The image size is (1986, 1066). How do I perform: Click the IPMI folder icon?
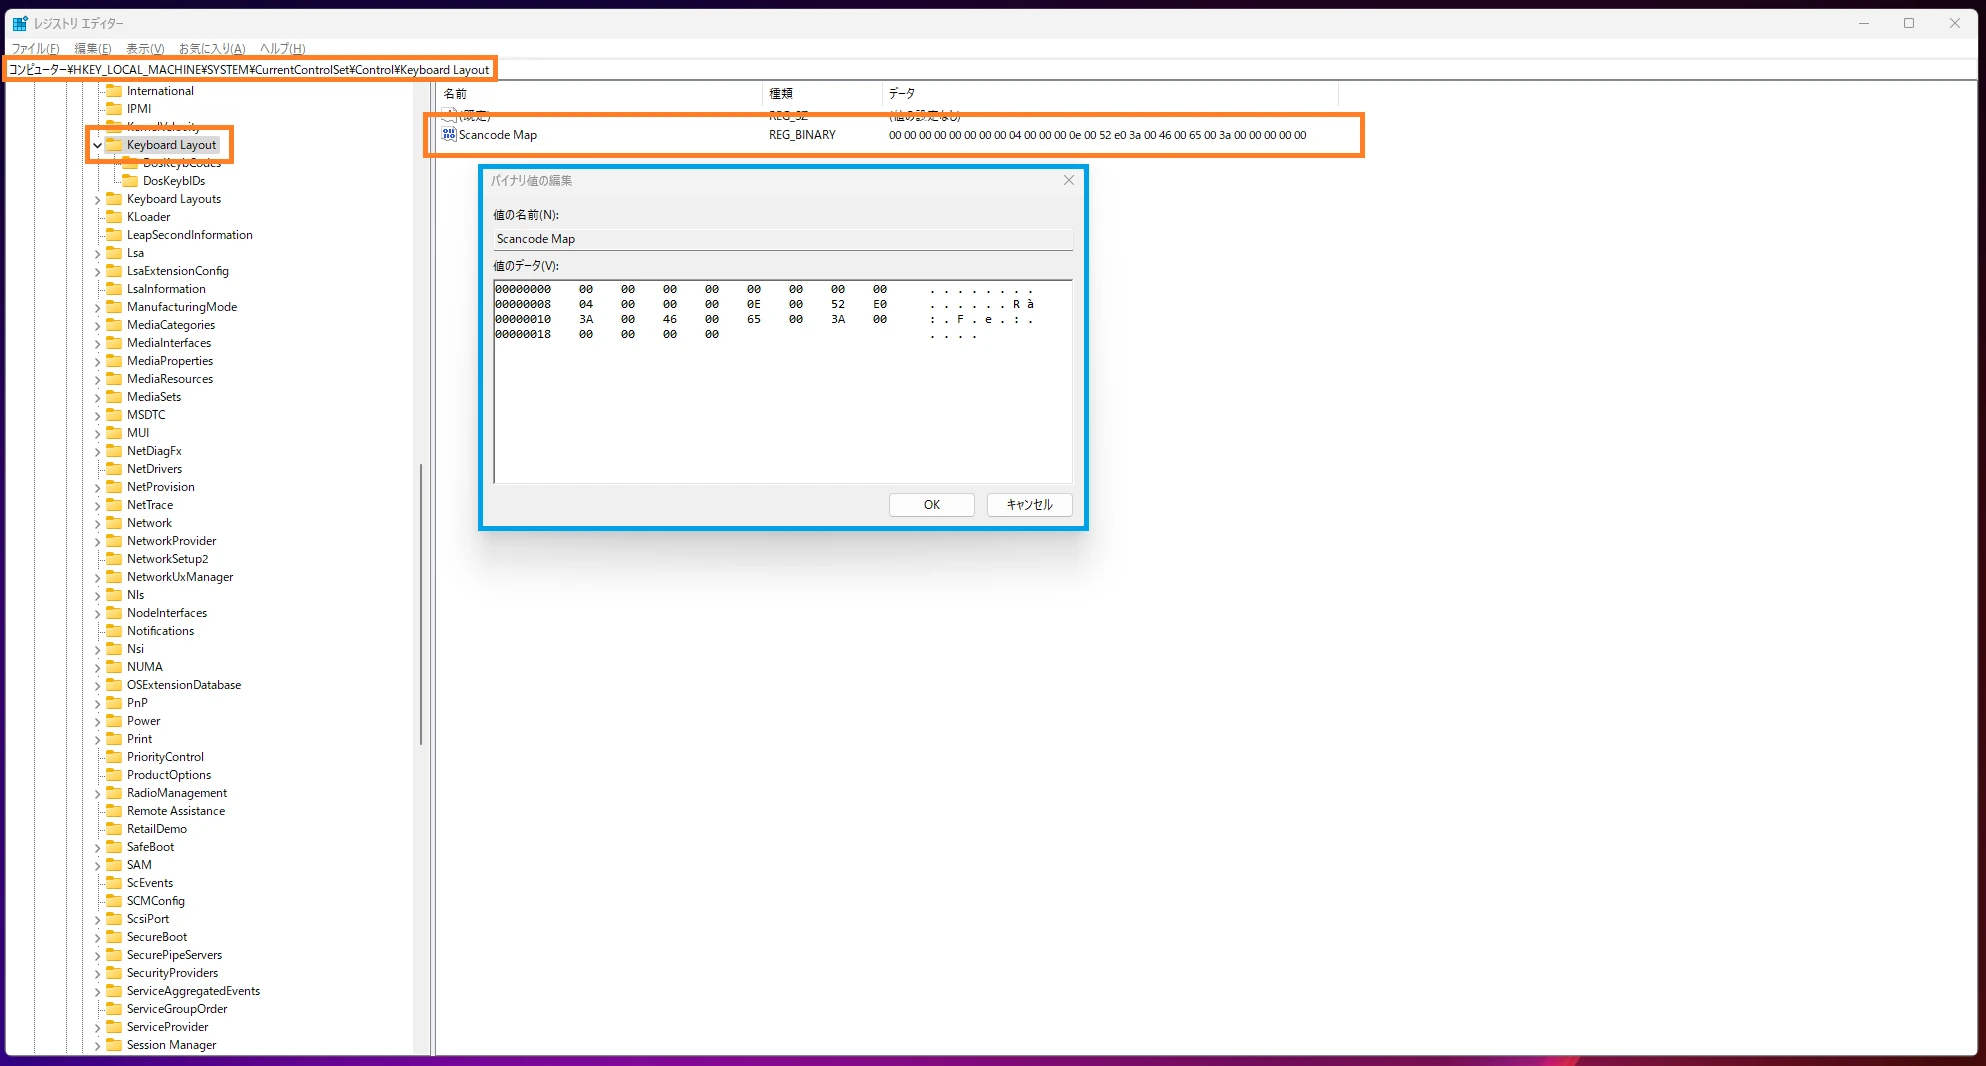coord(114,109)
